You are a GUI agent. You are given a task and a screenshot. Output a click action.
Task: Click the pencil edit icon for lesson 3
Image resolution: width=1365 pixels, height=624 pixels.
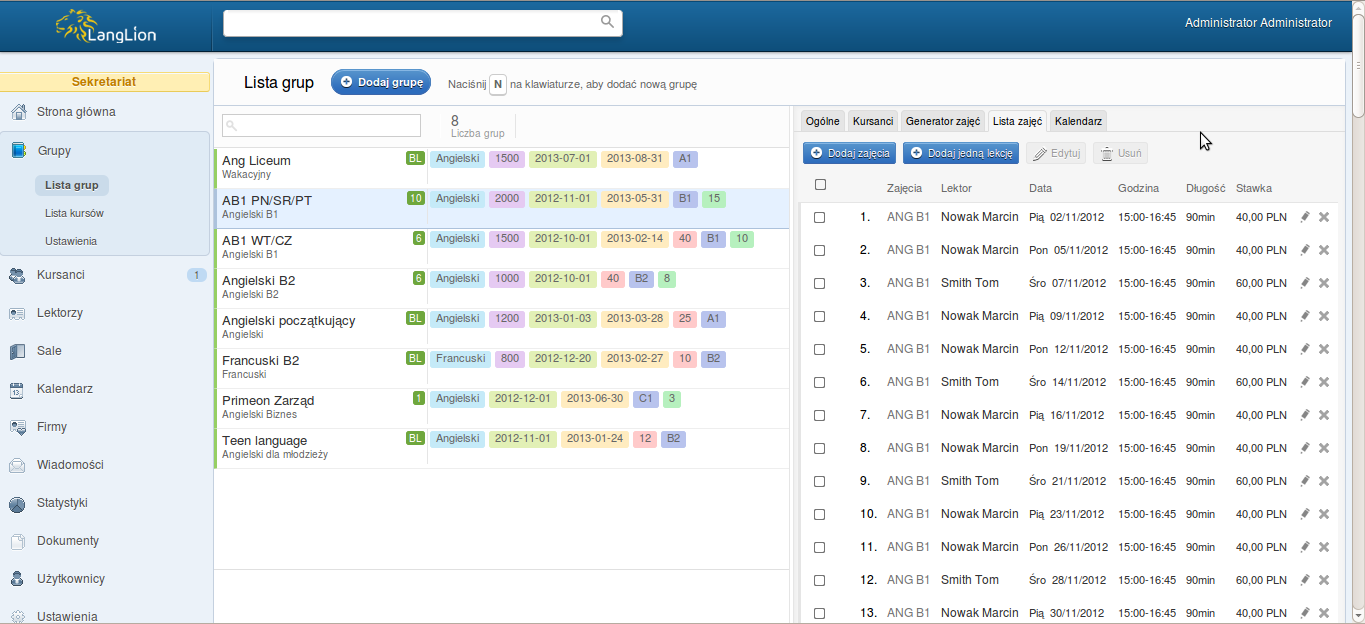(x=1304, y=283)
